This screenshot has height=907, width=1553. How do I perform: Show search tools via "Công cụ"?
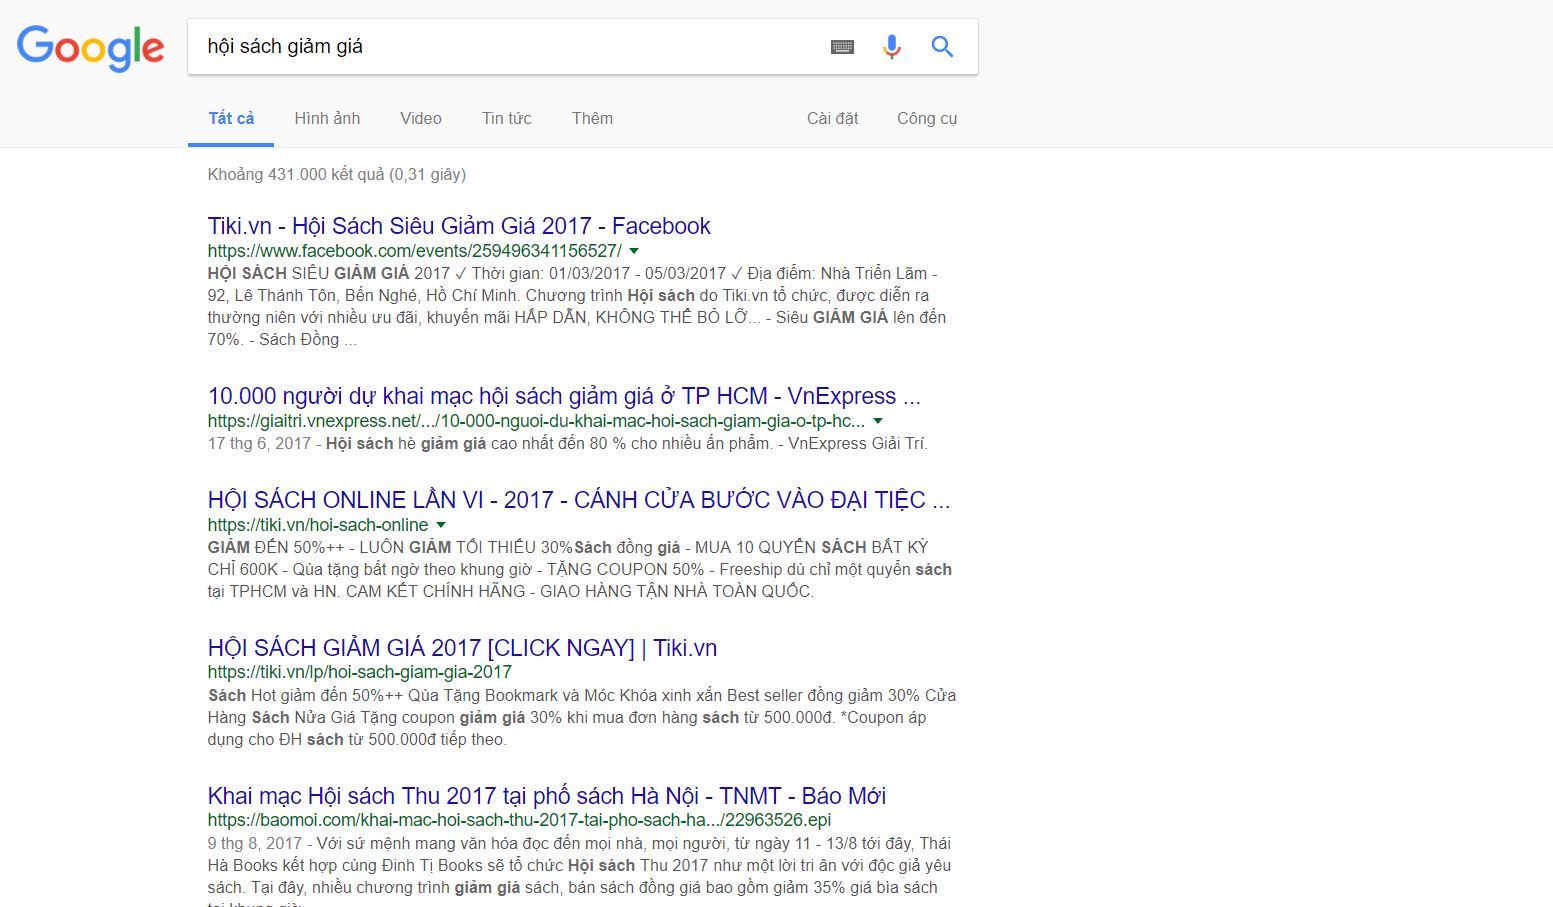click(x=926, y=118)
